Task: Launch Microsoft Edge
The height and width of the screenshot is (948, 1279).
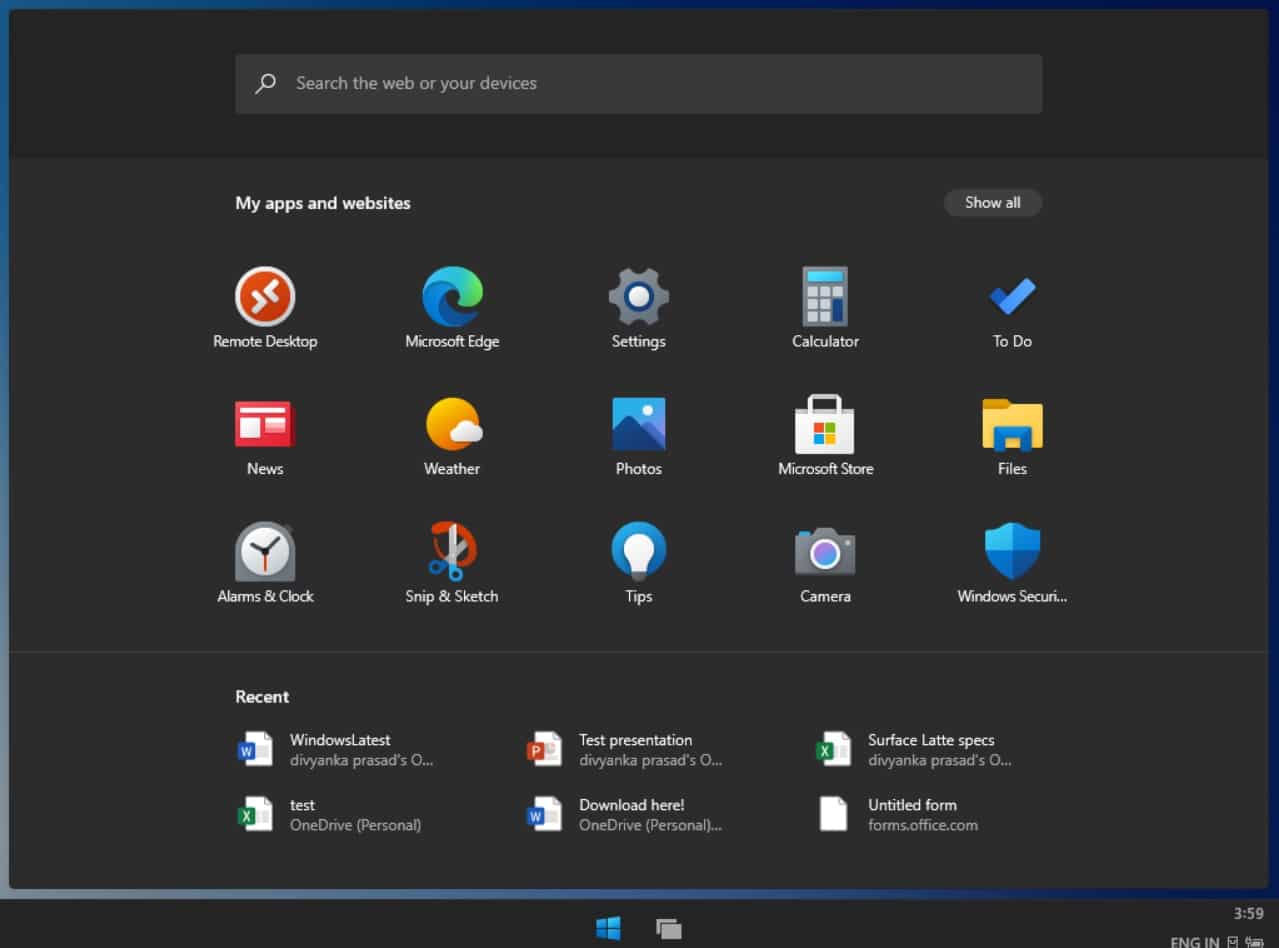Action: (x=452, y=309)
